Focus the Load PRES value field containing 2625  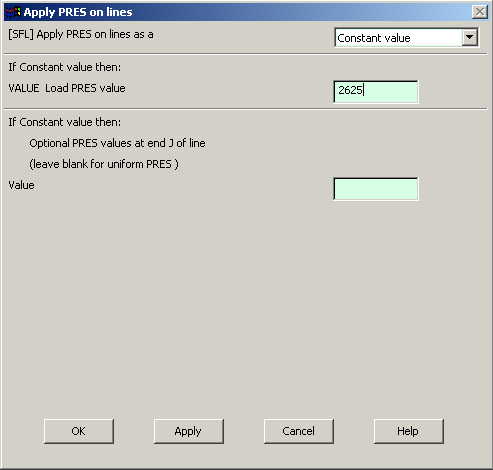[x=375, y=92]
